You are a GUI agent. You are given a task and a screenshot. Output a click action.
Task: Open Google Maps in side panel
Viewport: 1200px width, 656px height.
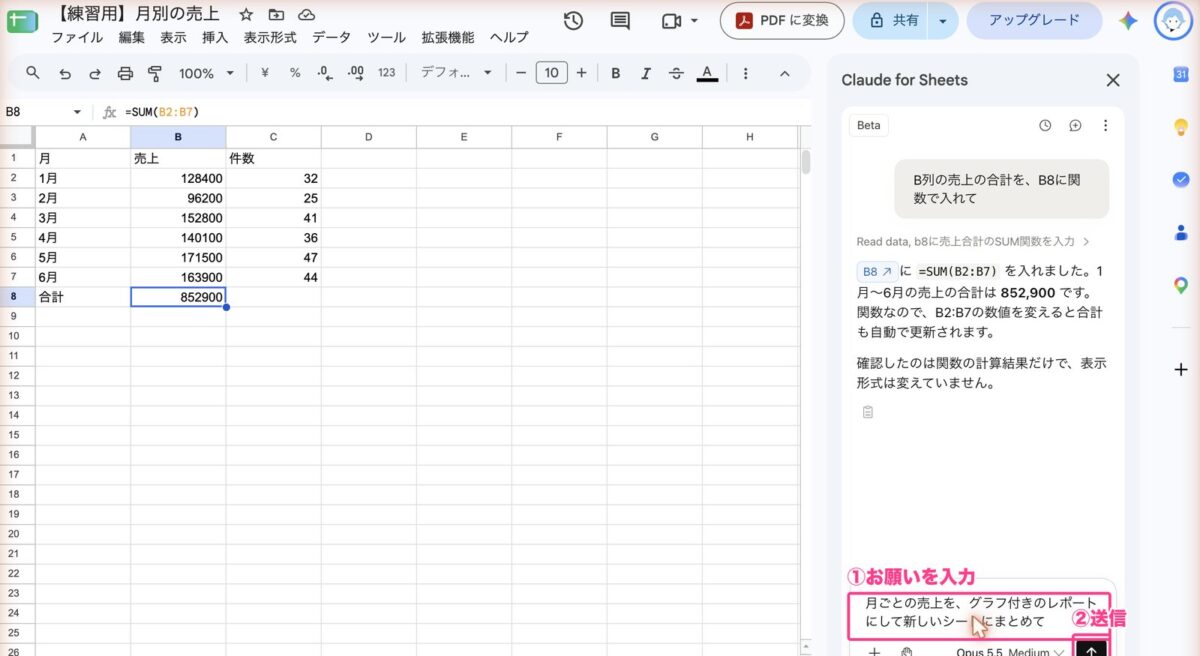(1180, 285)
